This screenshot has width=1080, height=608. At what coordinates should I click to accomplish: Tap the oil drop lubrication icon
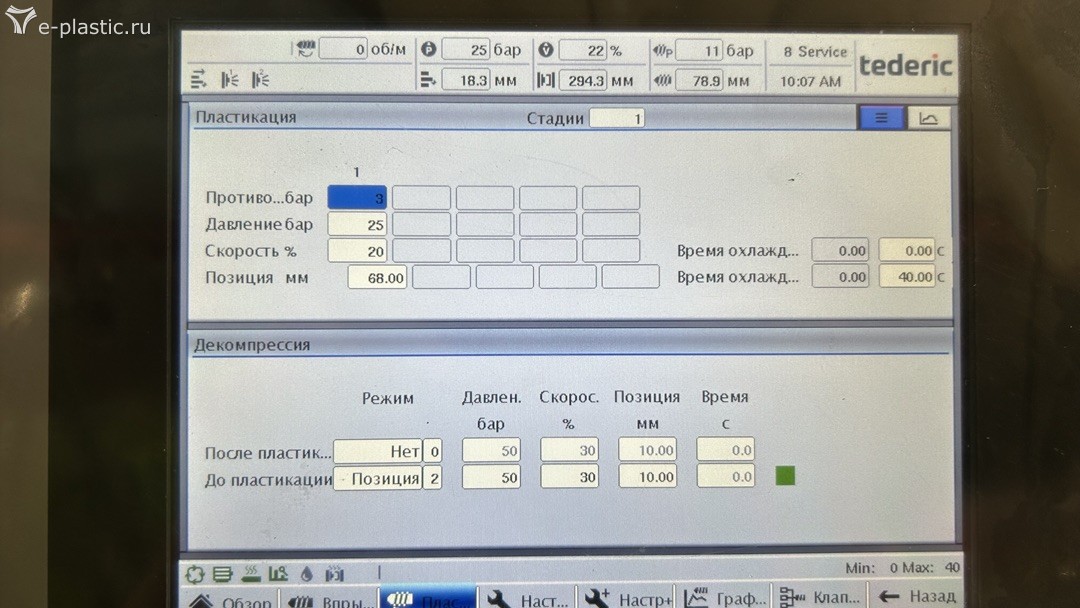tap(306, 574)
